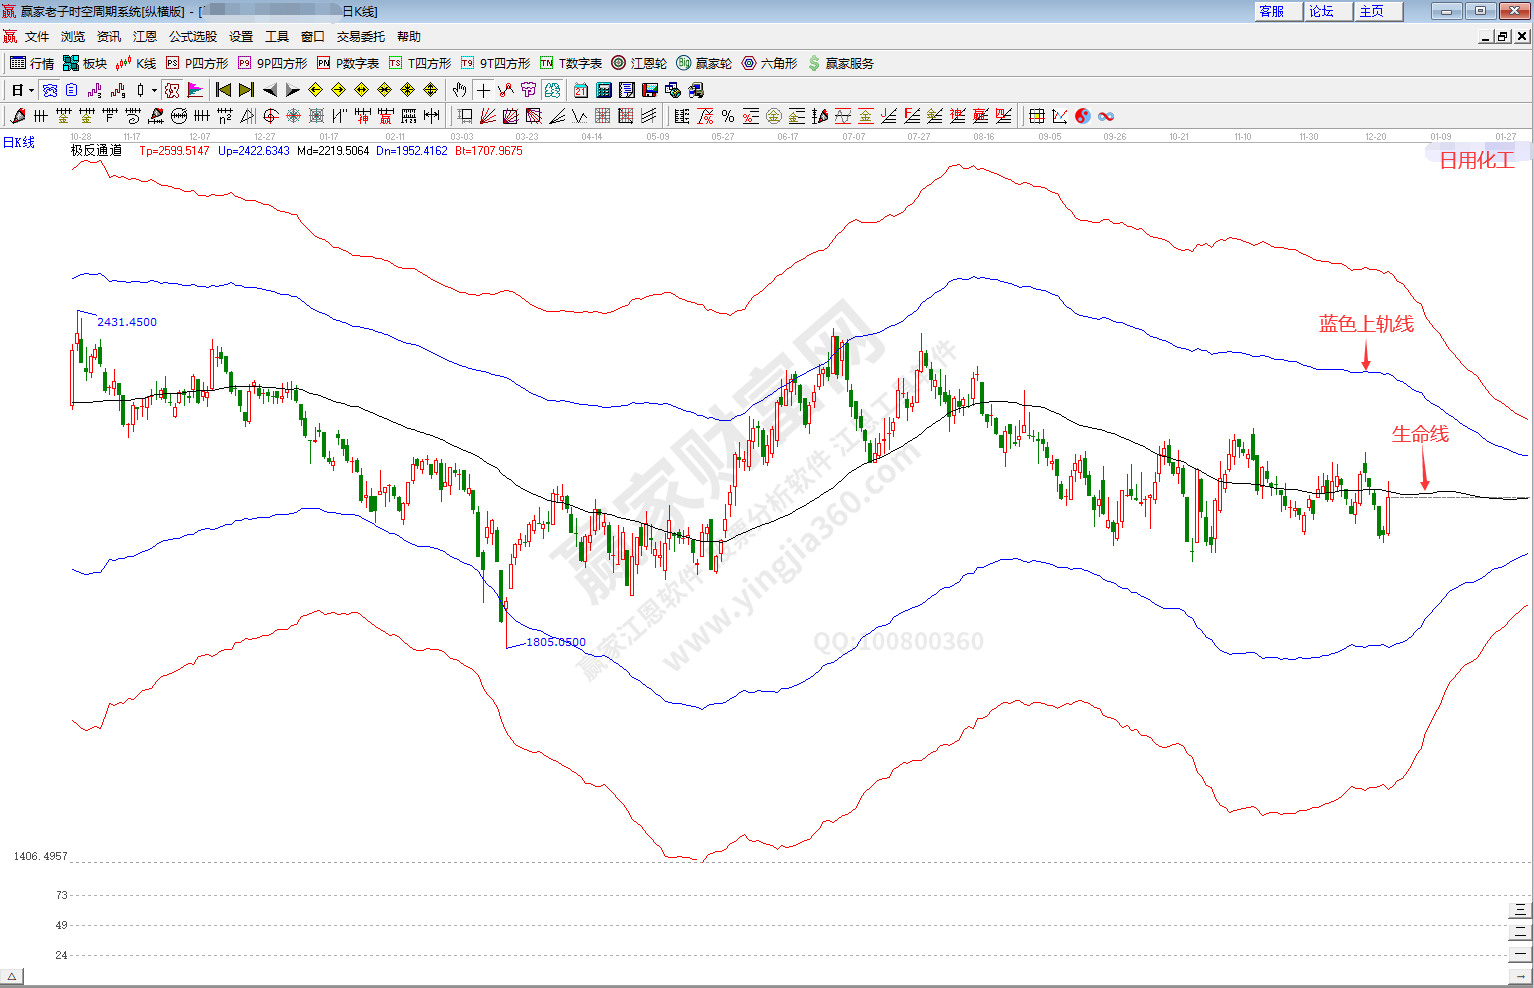Click the calculator icon in toolbar
The height and width of the screenshot is (988, 1534).
(x=603, y=90)
